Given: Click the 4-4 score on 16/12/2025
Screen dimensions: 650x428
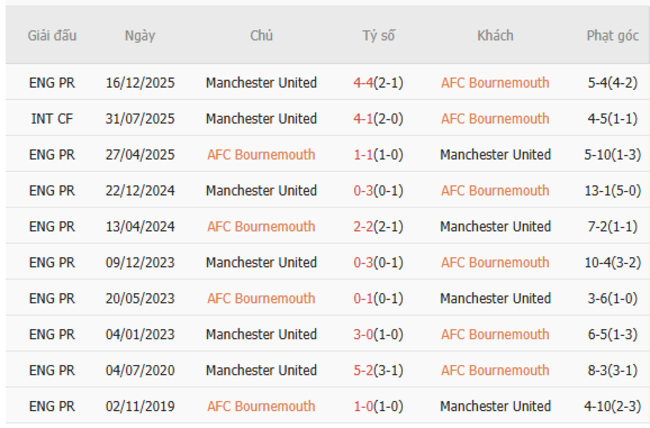Looking at the screenshot, I should (x=364, y=83).
